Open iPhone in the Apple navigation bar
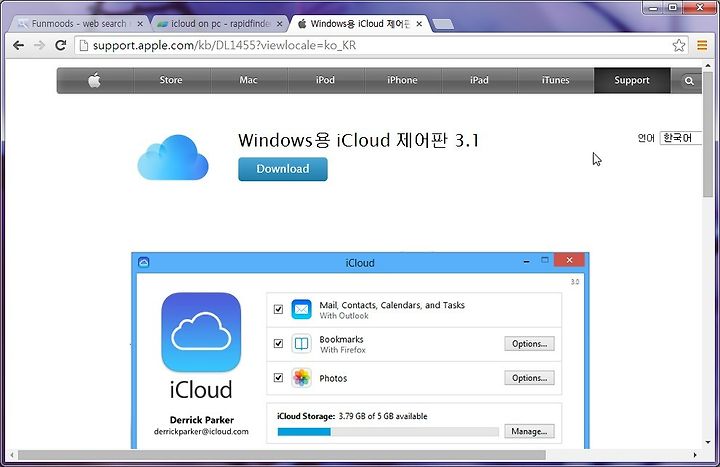The height and width of the screenshot is (467, 720). (402, 80)
